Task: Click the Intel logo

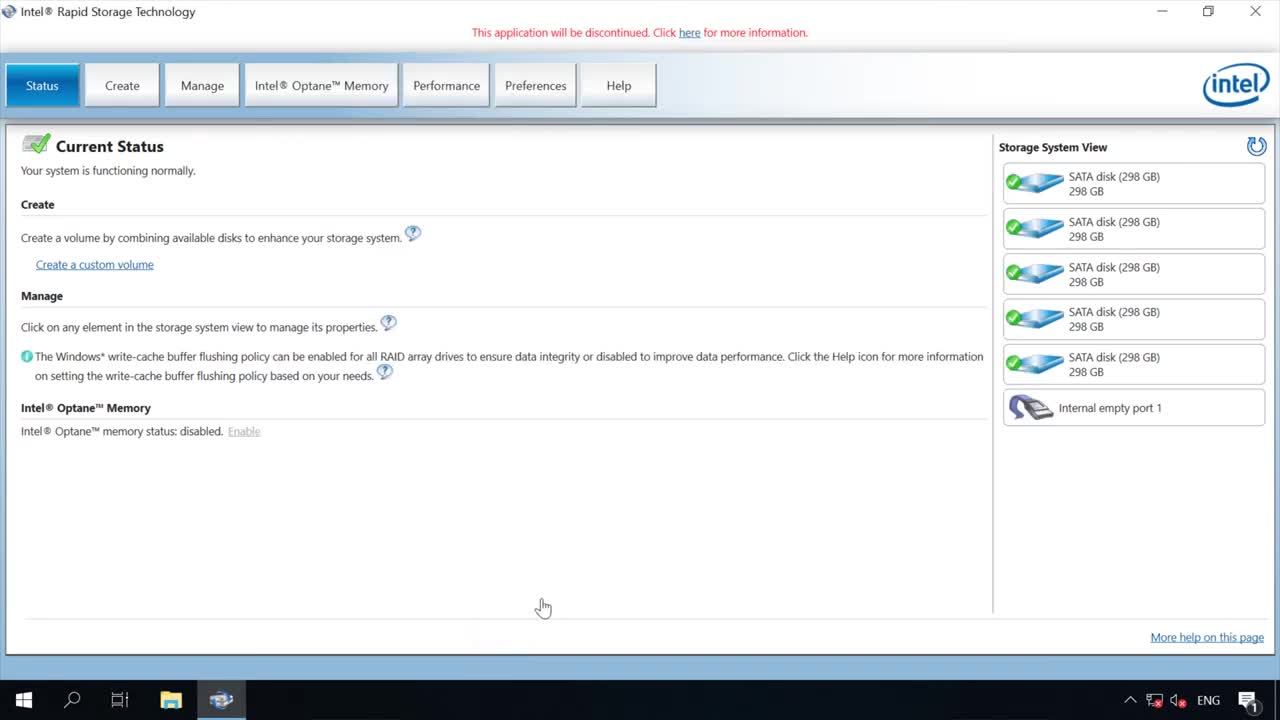Action: [1235, 86]
